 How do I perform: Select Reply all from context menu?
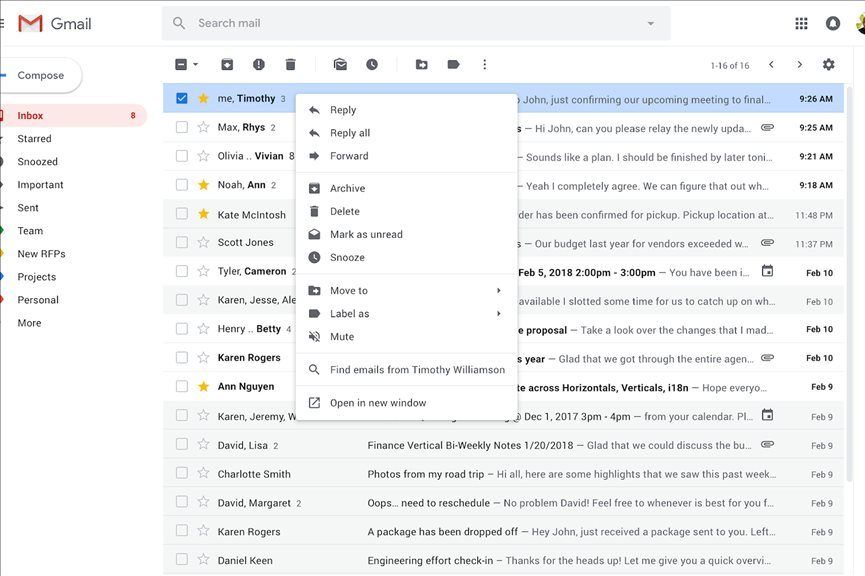click(x=350, y=133)
